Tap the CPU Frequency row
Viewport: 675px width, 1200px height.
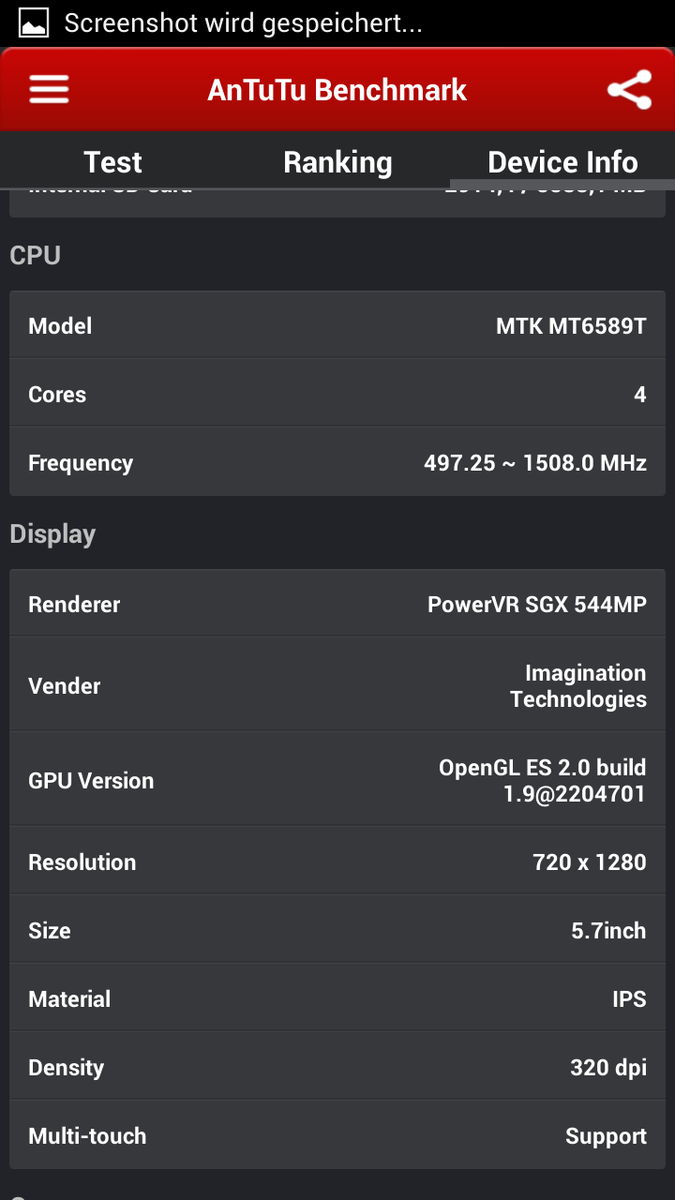(337, 463)
